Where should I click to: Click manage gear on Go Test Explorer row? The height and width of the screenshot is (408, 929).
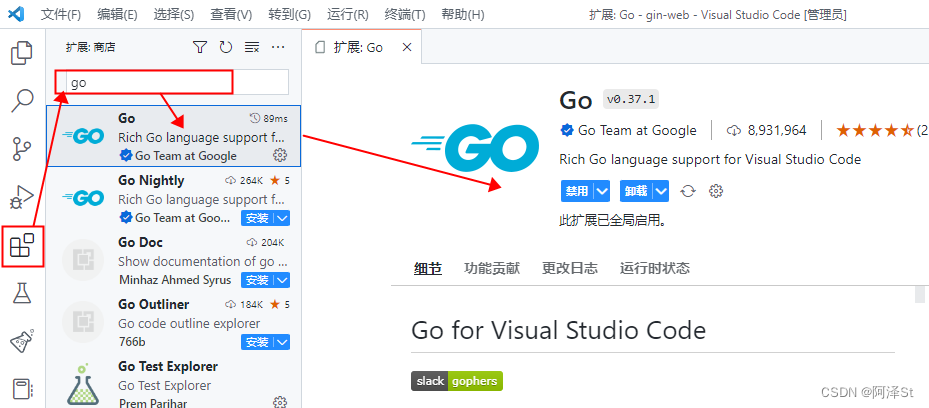280,403
